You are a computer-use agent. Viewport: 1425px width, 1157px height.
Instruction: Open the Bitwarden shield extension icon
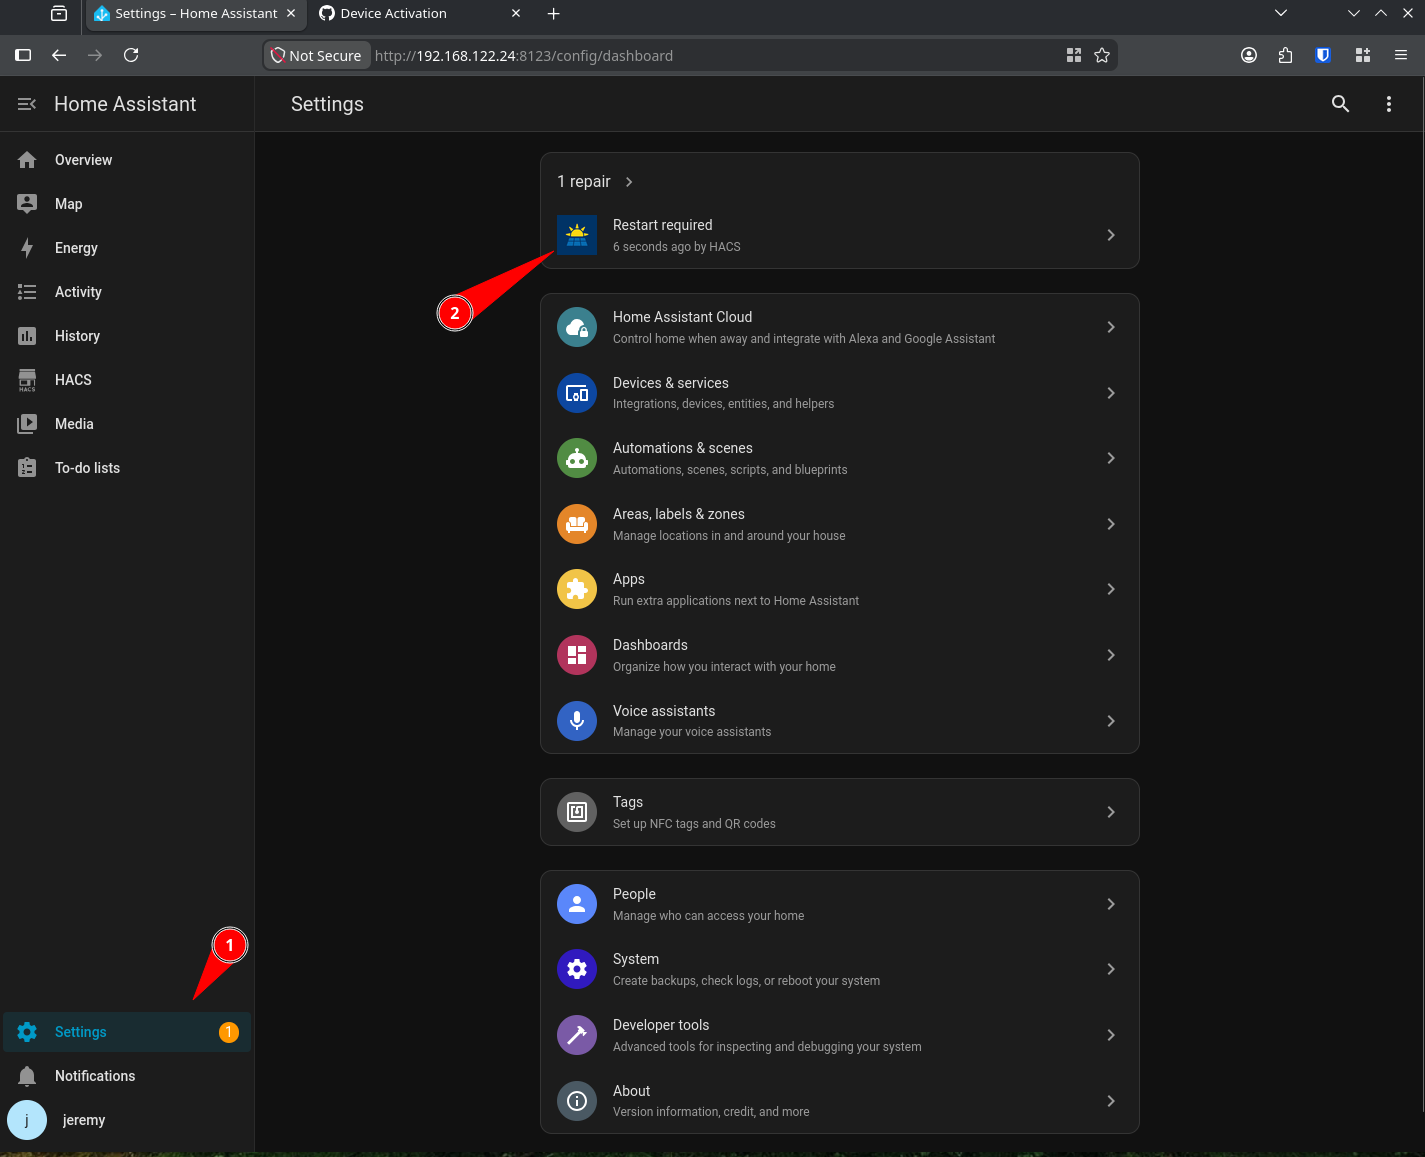(x=1323, y=55)
